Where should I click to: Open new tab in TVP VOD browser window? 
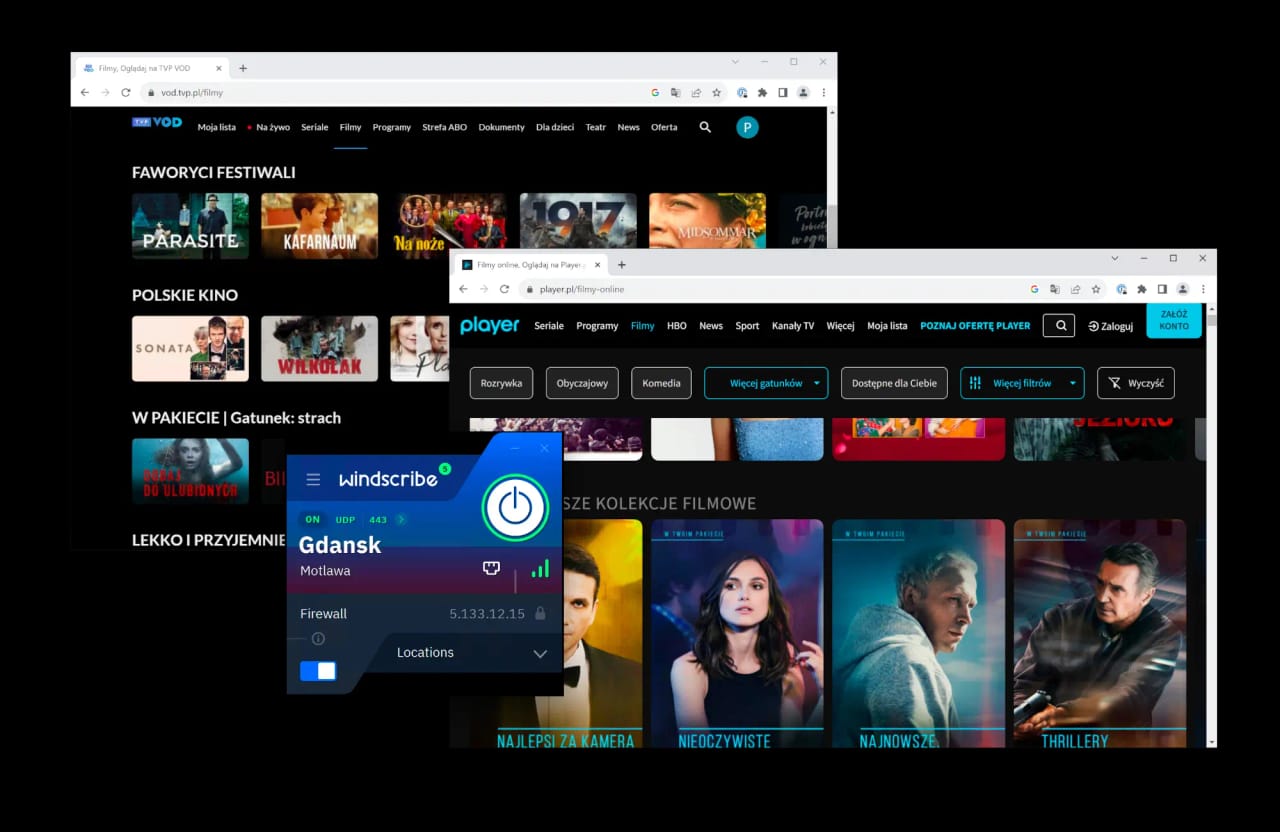click(x=242, y=68)
